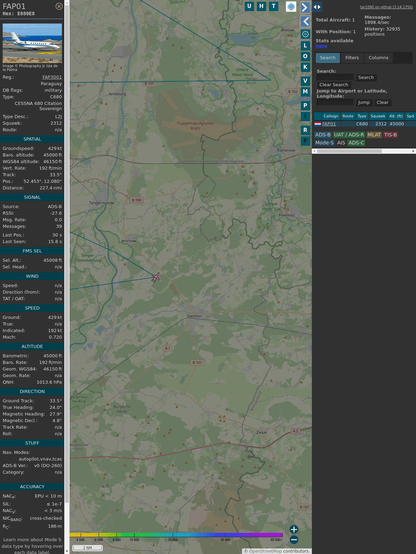
Task: Click the Clear button next to Jump
Action: pos(382,102)
